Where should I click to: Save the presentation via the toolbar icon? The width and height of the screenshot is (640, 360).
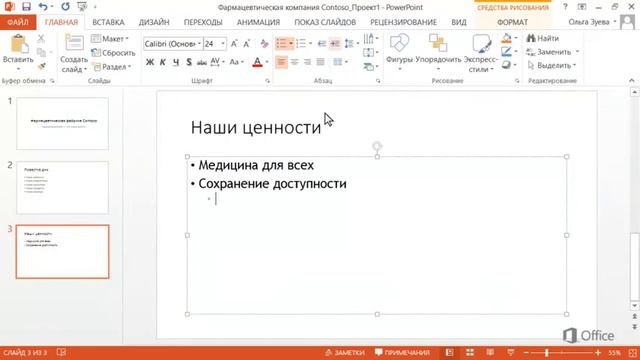coord(27,7)
